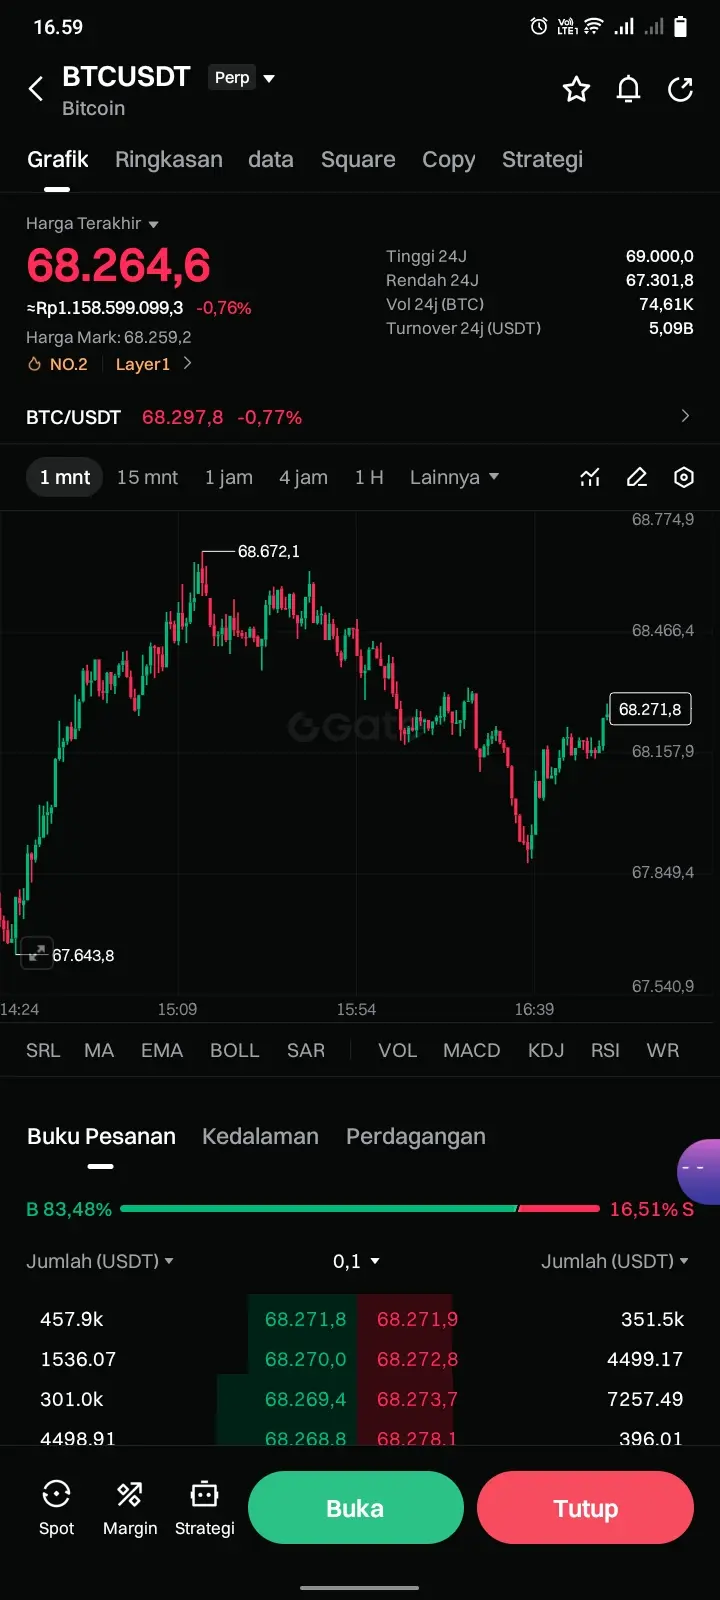Tap the share icon at top right
The height and width of the screenshot is (1600, 720).
coord(681,90)
